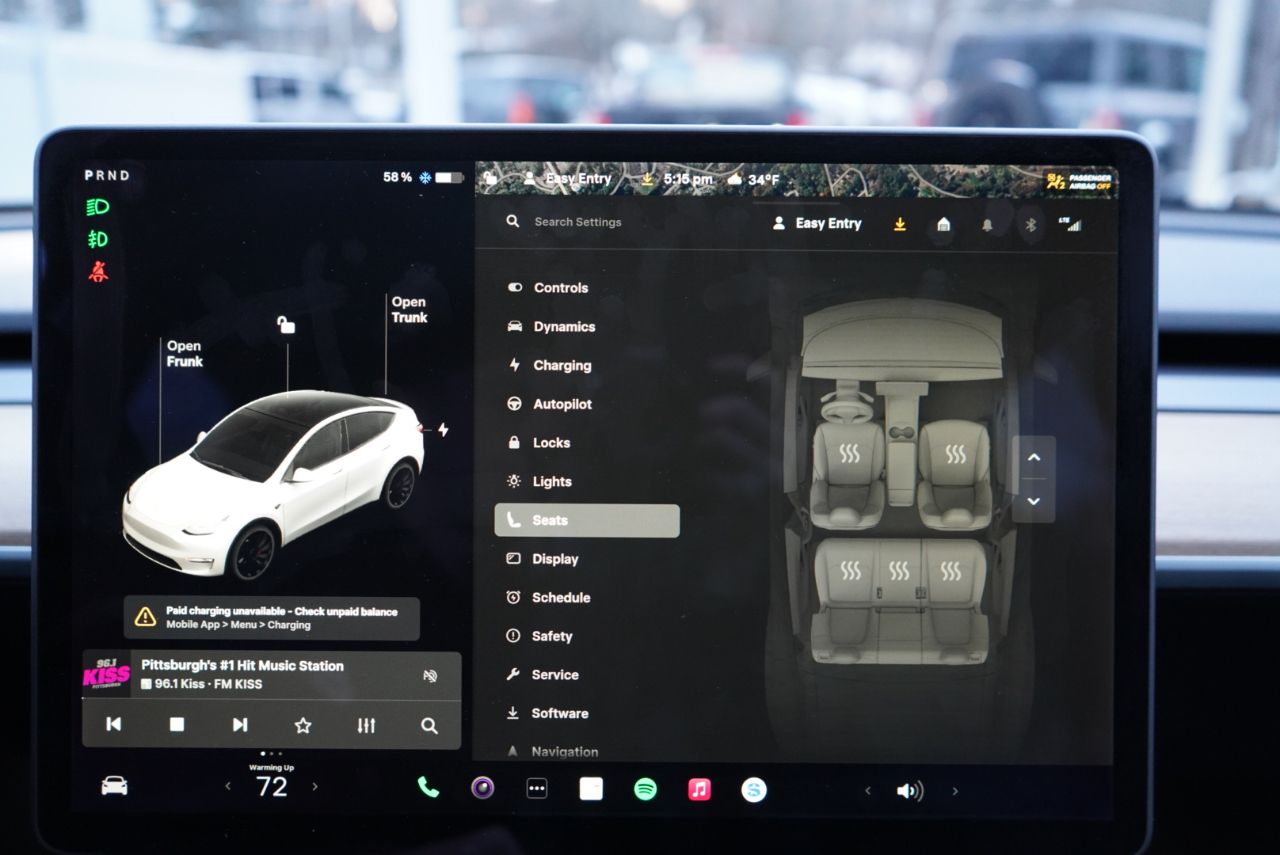Open notifications via the bell icon
Screen dimensions: 1280x855
pyautogui.click(x=988, y=225)
